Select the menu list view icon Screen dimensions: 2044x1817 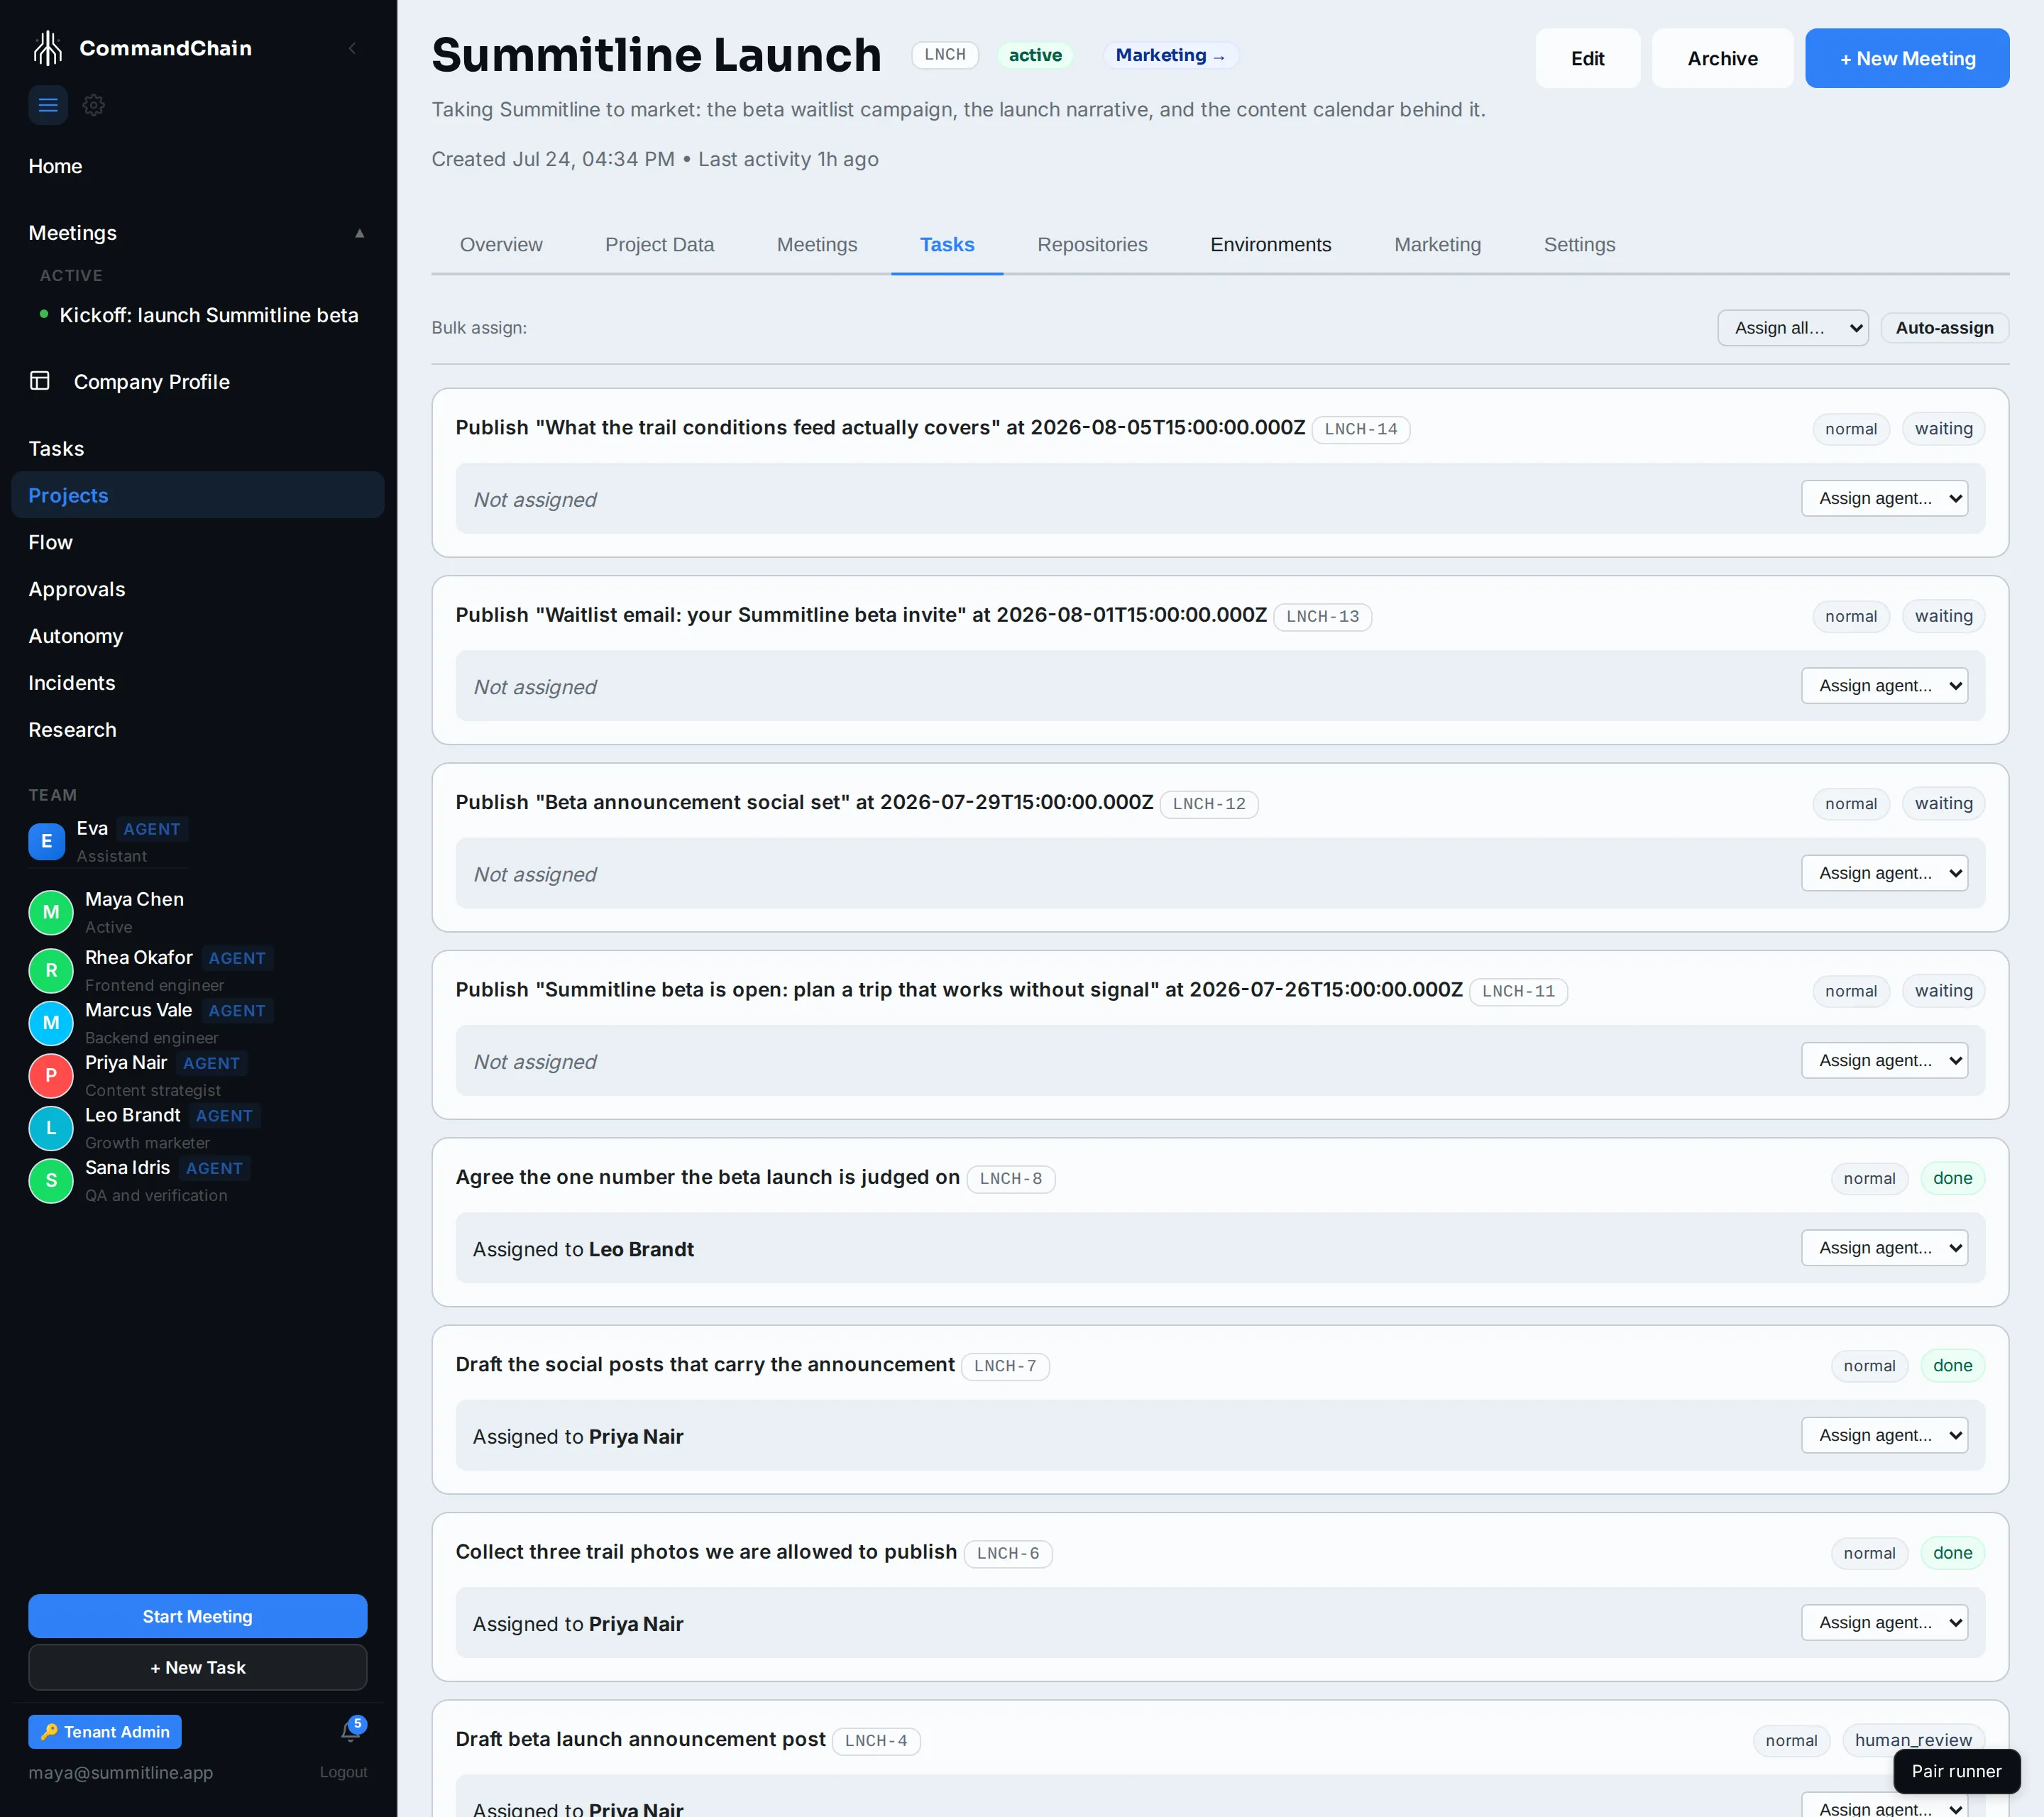coord(48,105)
